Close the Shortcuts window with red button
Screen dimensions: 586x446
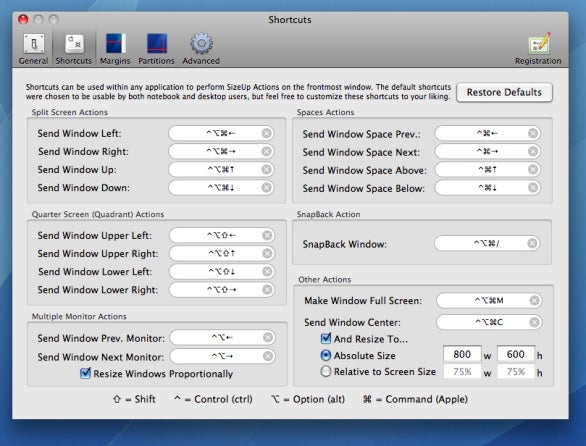pyautogui.click(x=23, y=19)
